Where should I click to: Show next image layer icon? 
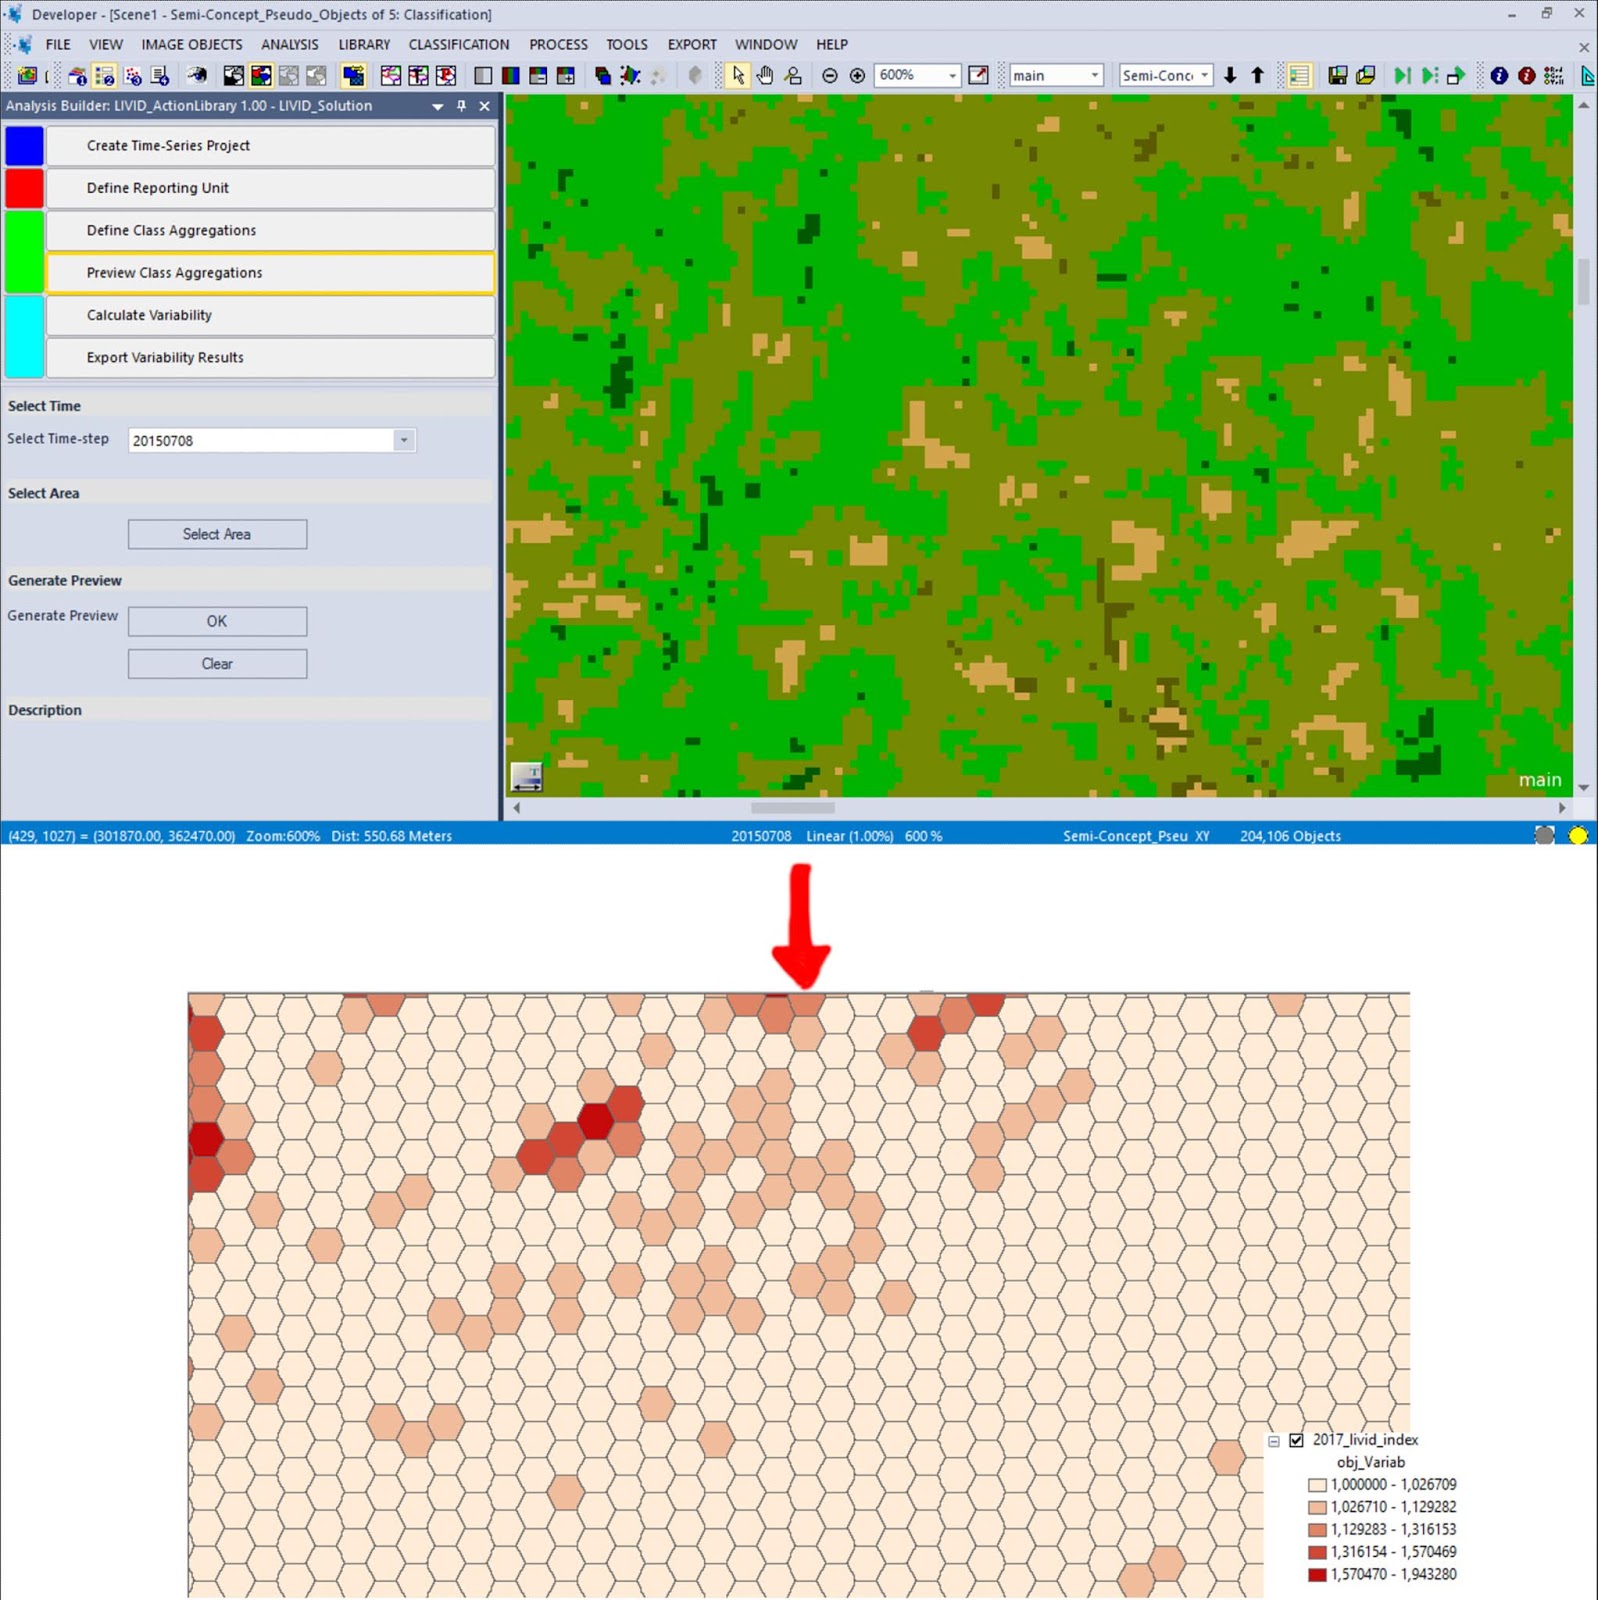click(x=565, y=76)
